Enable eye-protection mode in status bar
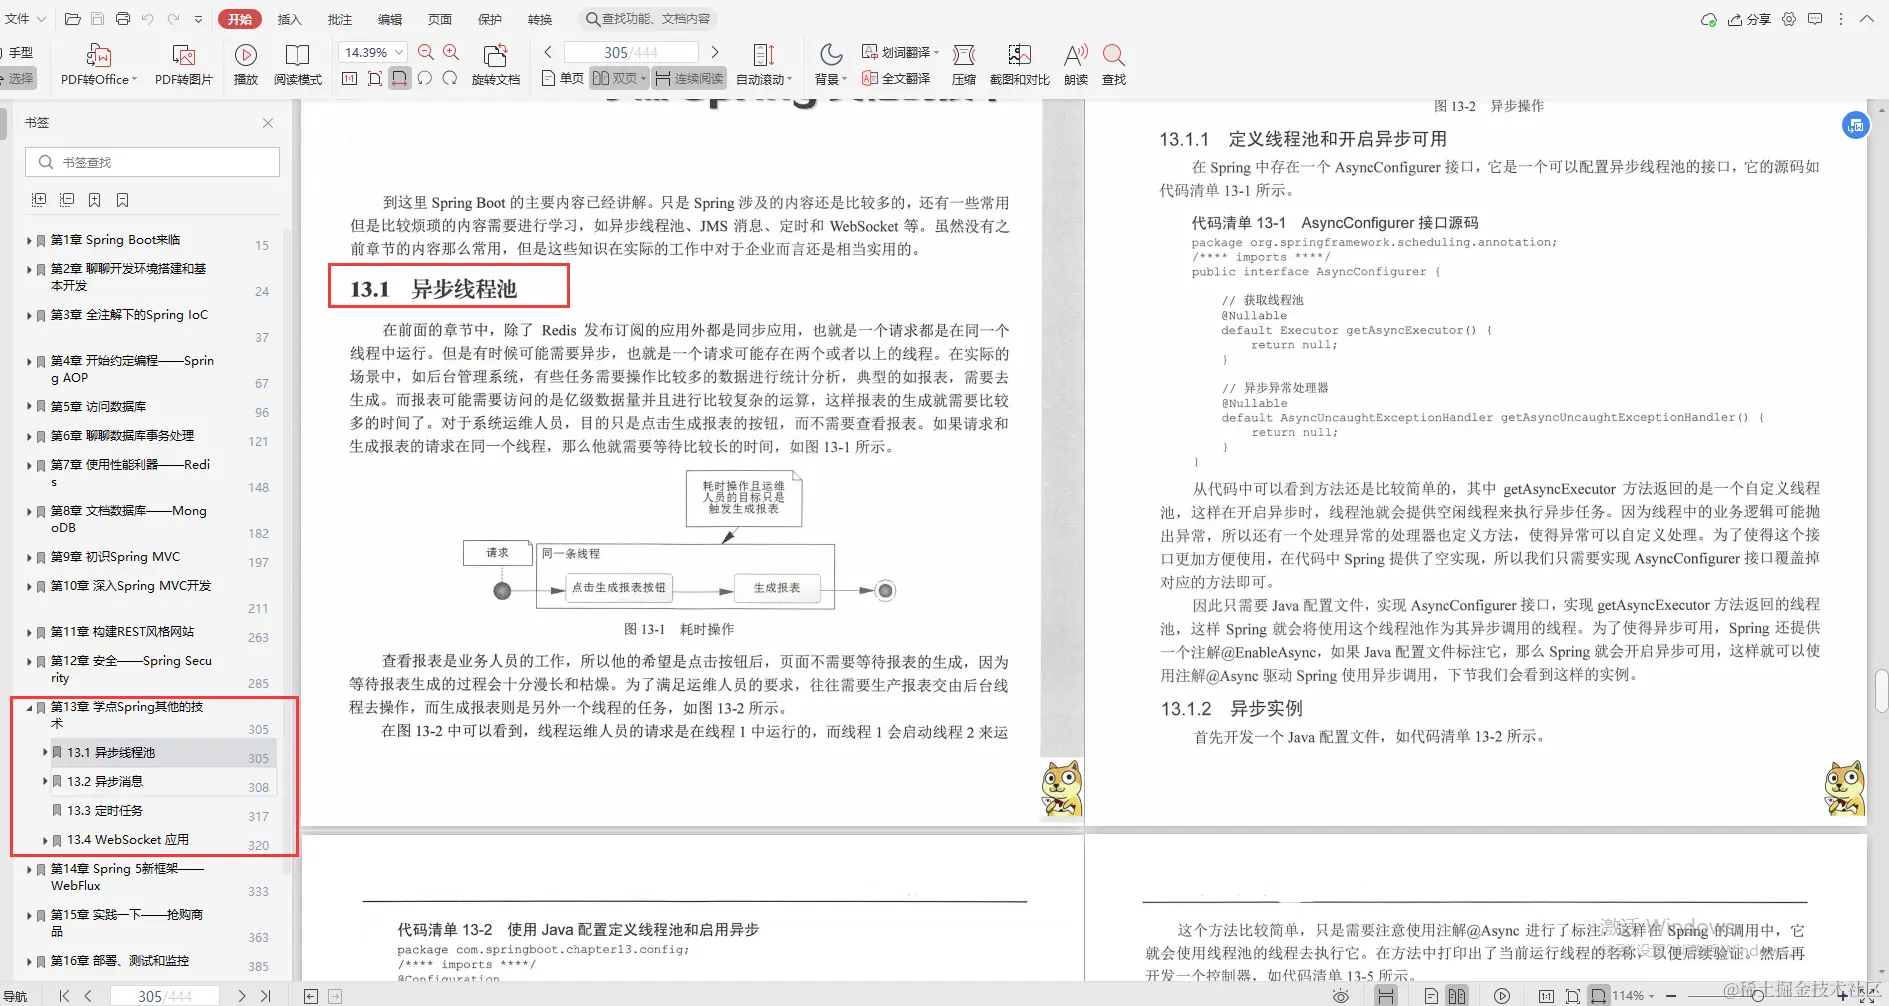Screen dimensions: 1889x1006 [x=1341, y=995]
